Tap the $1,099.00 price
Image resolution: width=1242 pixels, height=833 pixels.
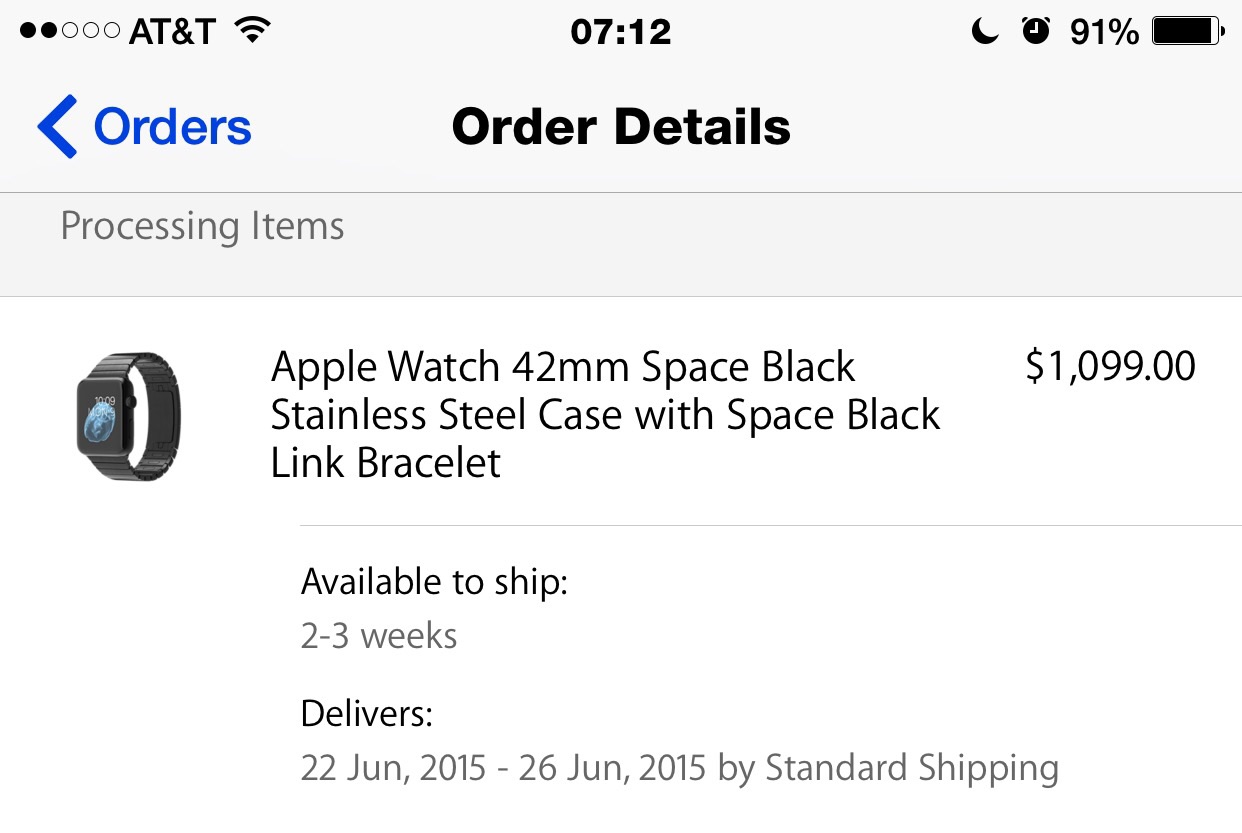tap(1110, 367)
